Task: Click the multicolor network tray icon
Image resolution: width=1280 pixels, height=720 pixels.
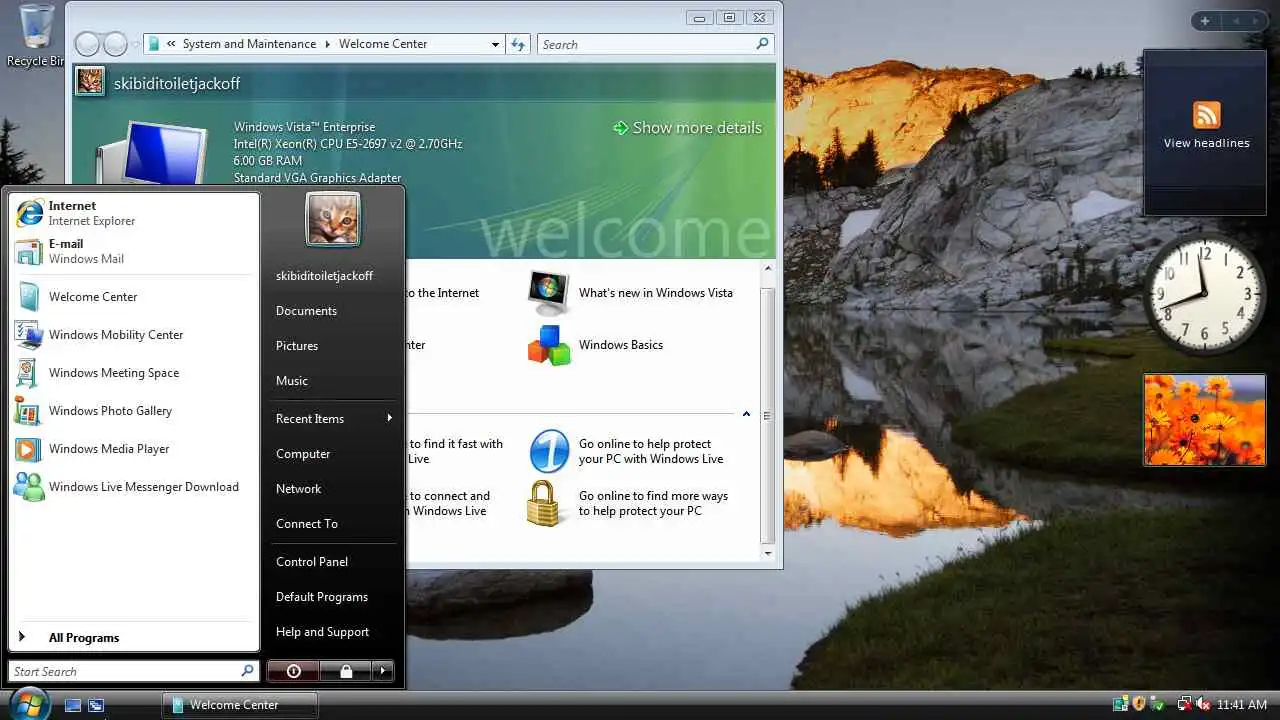Action: point(1120,704)
